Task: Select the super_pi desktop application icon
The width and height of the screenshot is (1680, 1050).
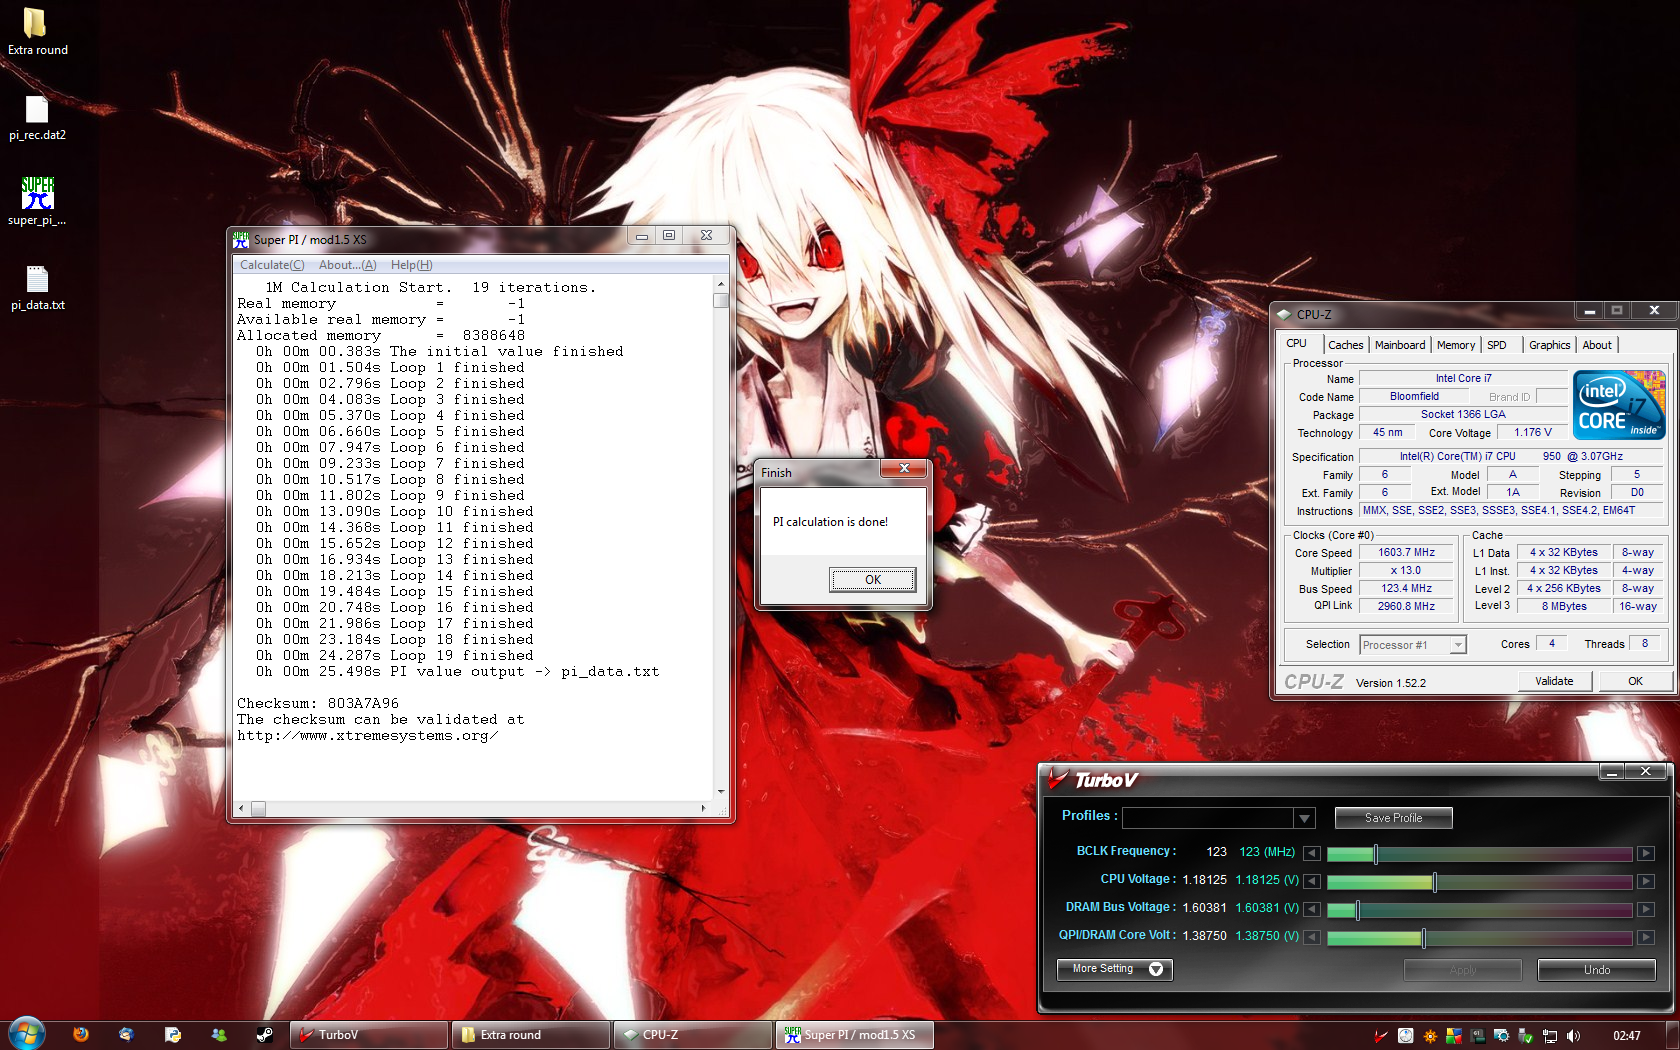Action: coord(37,194)
